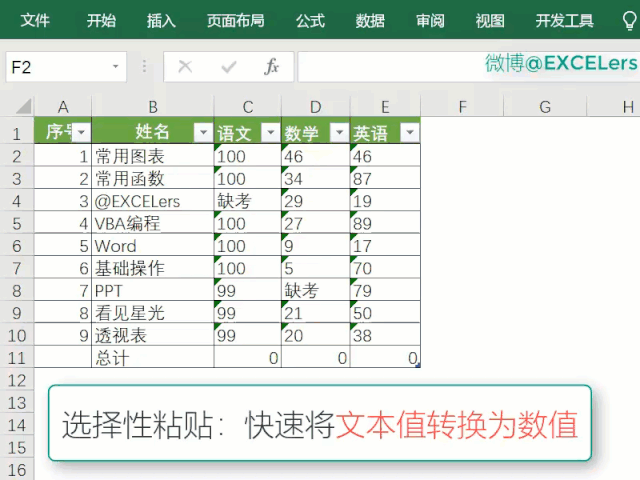Select row 14 header

pos(17,425)
